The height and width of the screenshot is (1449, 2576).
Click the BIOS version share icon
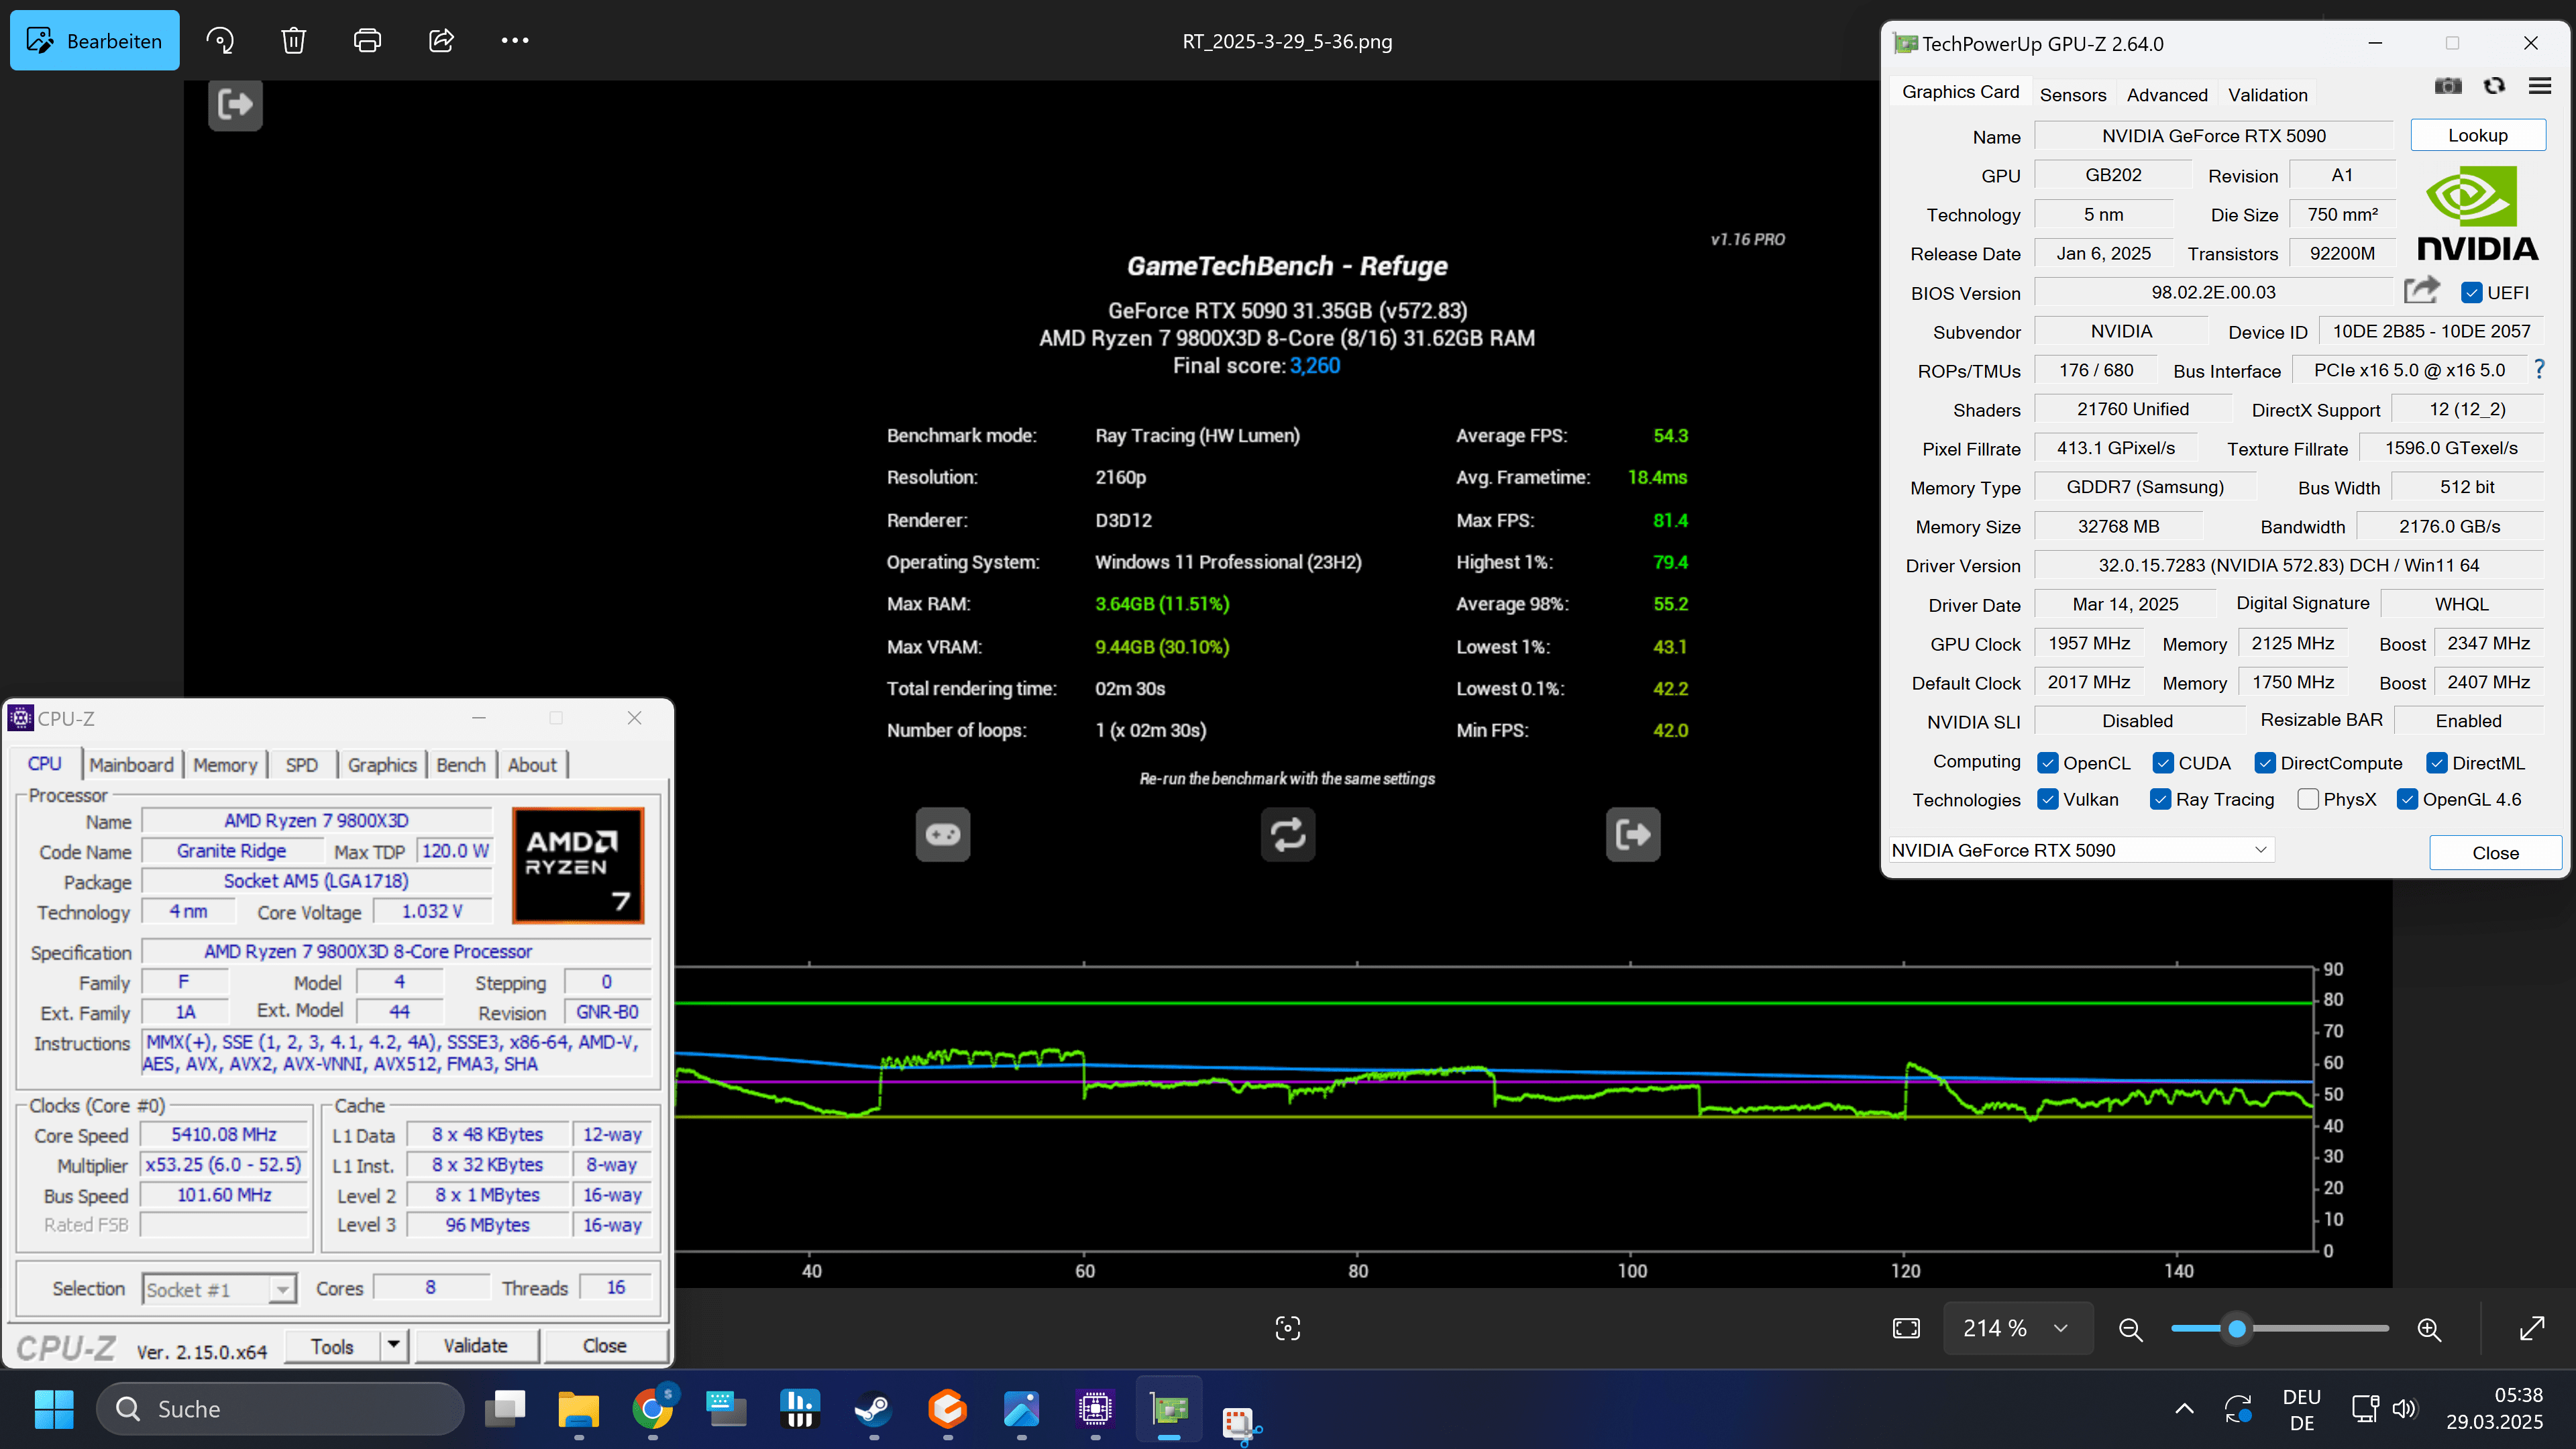(2421, 291)
